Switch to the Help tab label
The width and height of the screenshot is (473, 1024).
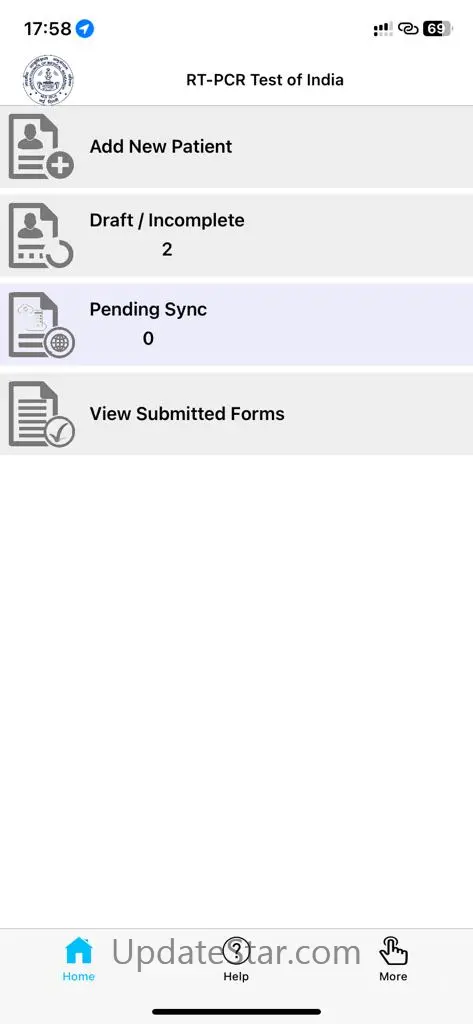[x=236, y=976]
